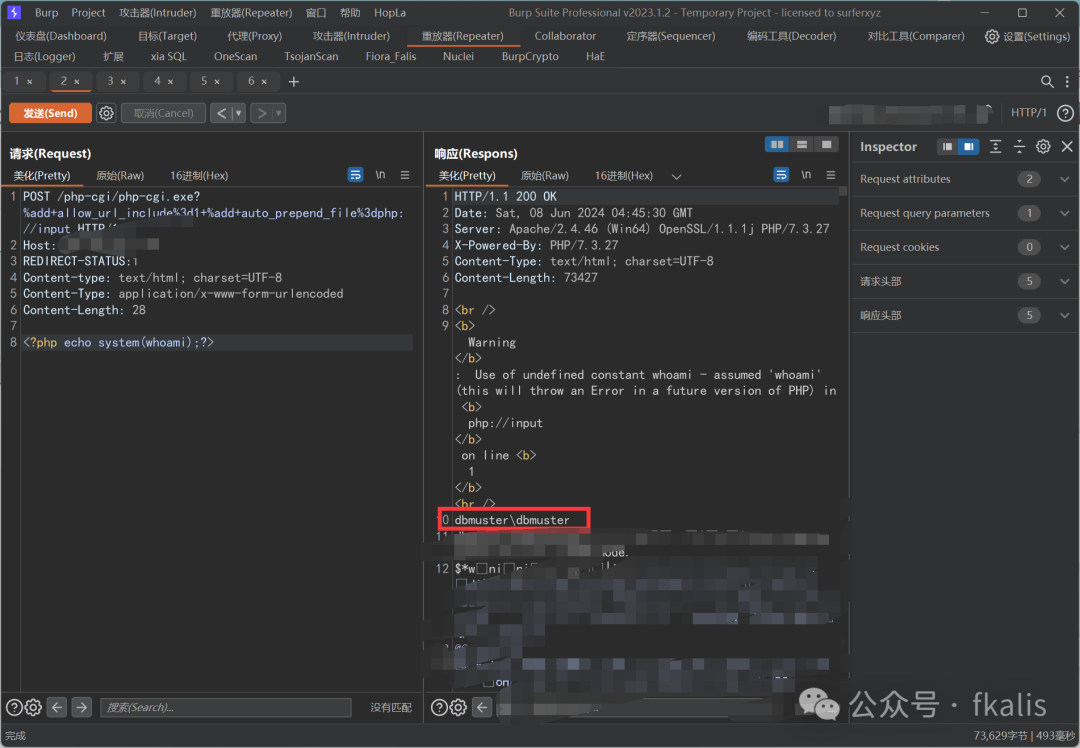The image size is (1080, 748).
Task: Open Inspector settings gear
Action: click(x=1043, y=147)
